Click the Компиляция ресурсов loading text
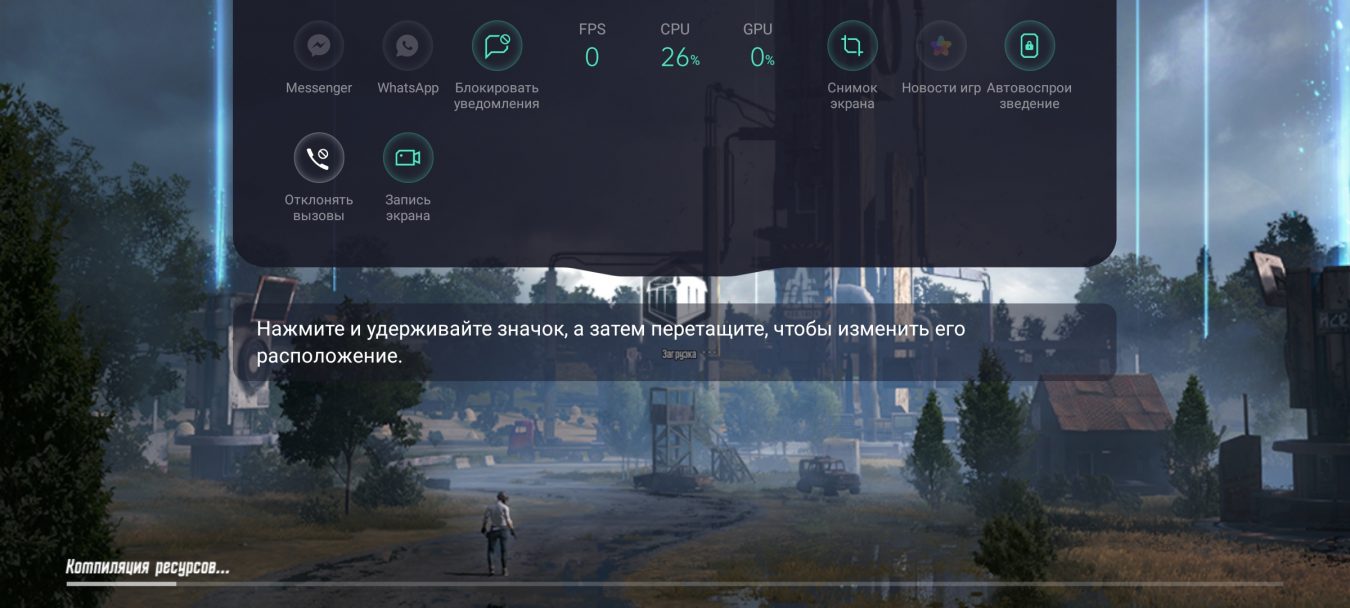 (148, 568)
